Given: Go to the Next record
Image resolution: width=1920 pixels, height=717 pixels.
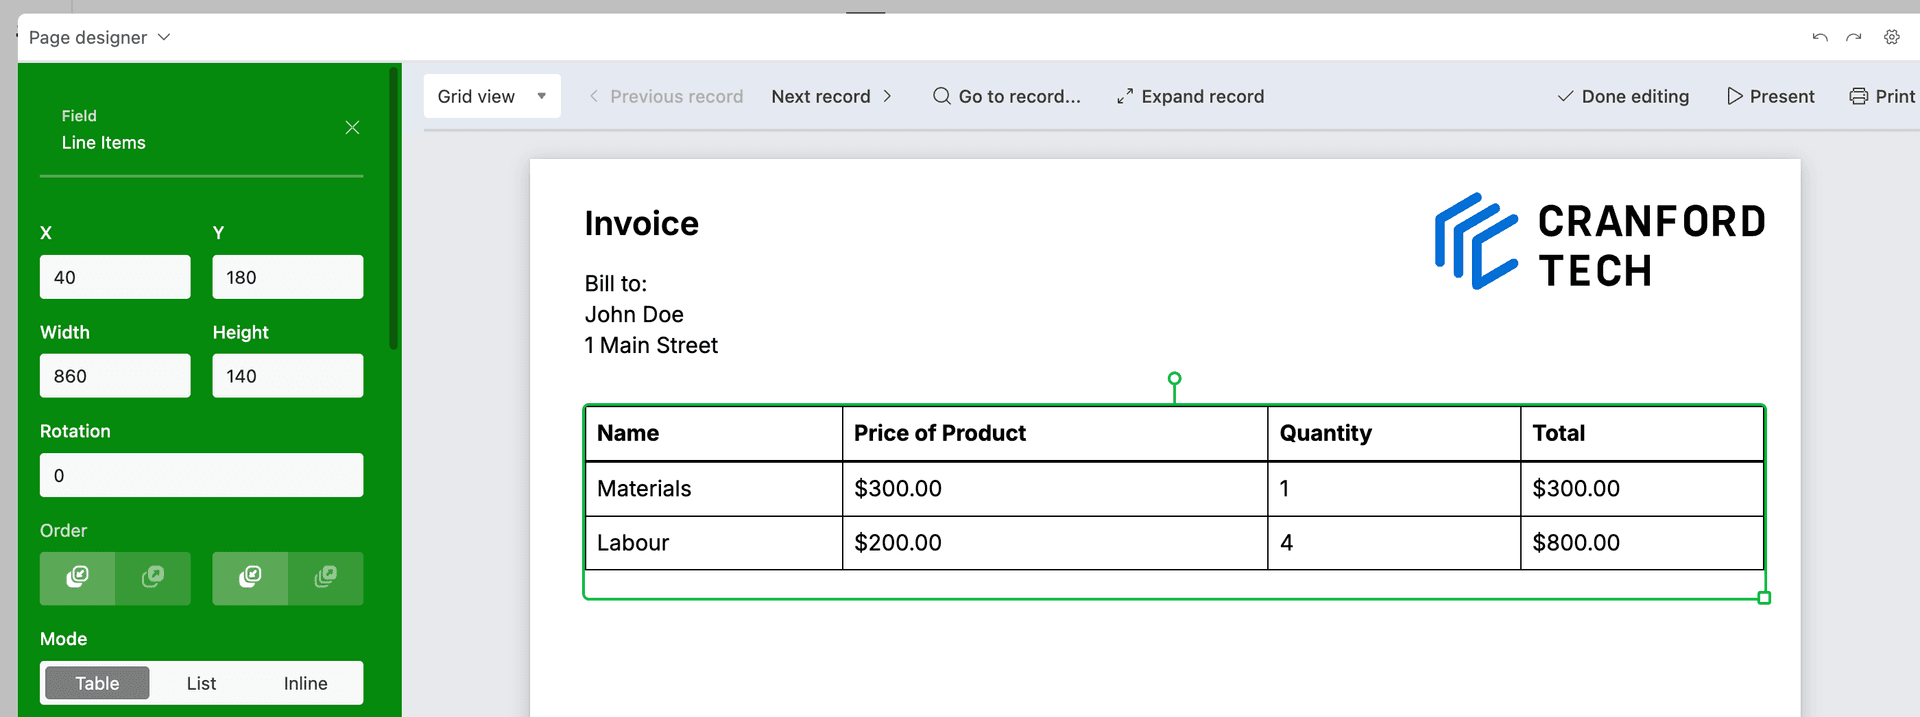Looking at the screenshot, I should tap(831, 96).
